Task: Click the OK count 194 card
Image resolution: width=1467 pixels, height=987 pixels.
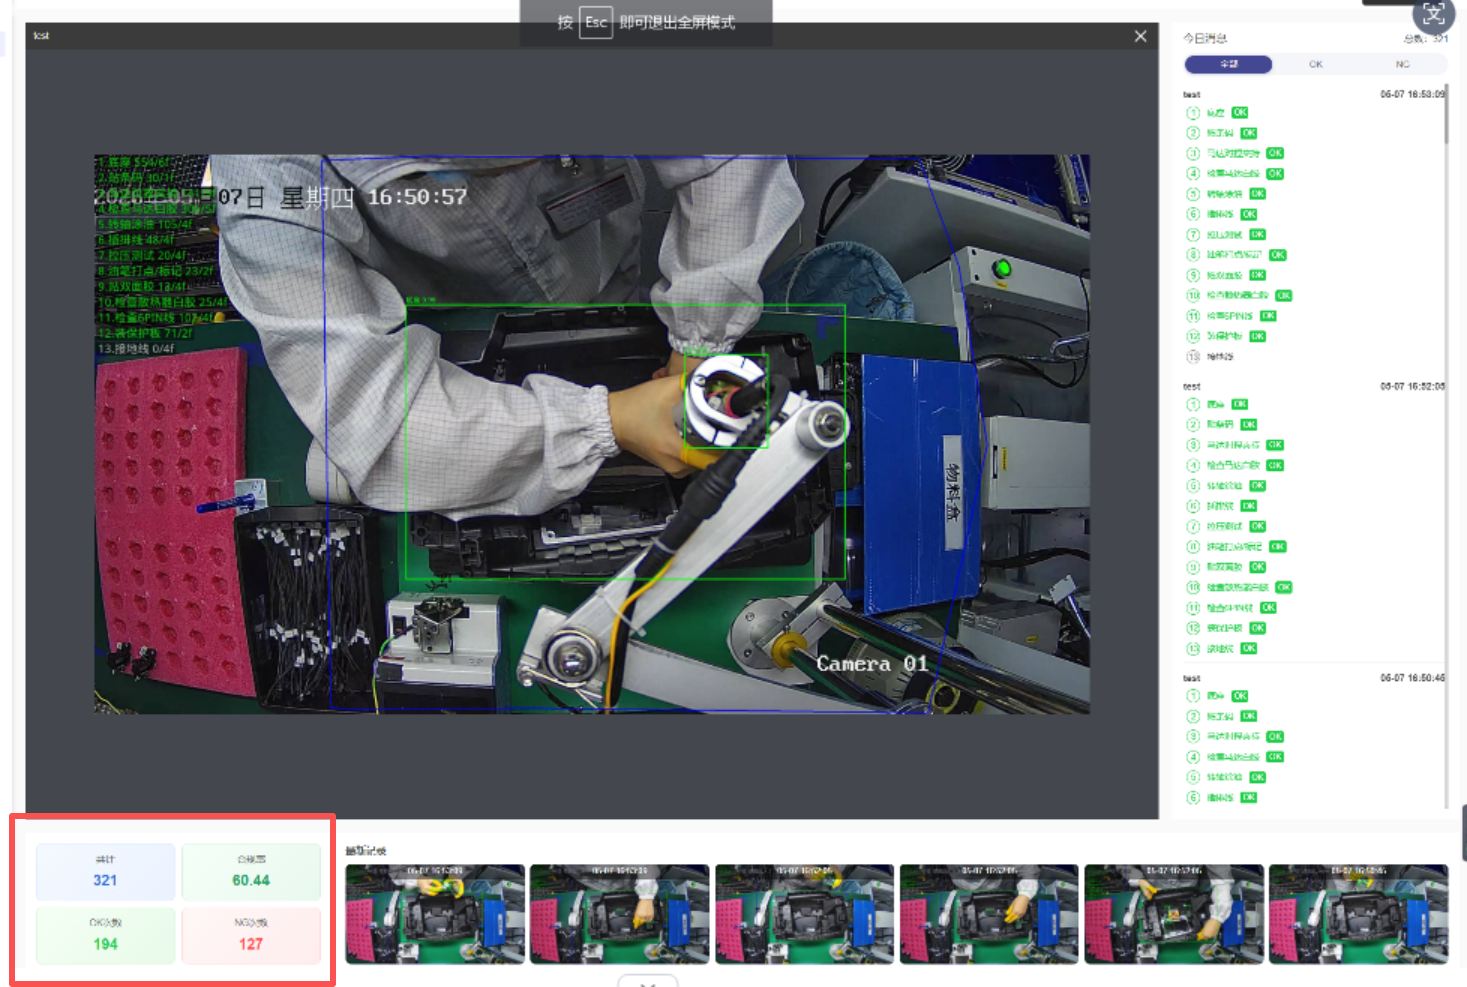Action: click(105, 935)
